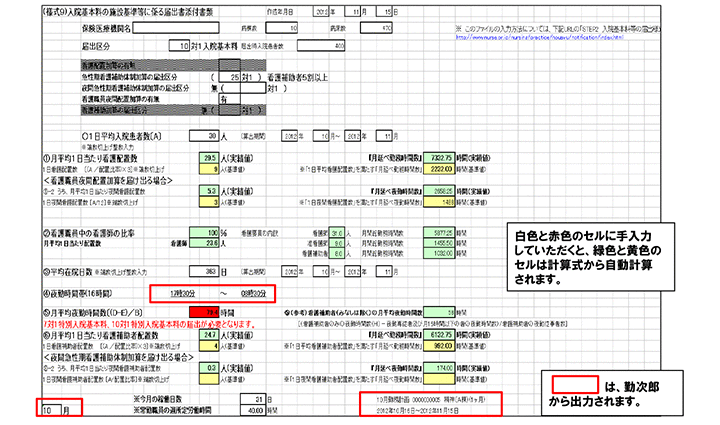Select yellow cell 2222.00 基準値
Image resolution: width=720 pixels, height=425 pixels.
coord(439,169)
